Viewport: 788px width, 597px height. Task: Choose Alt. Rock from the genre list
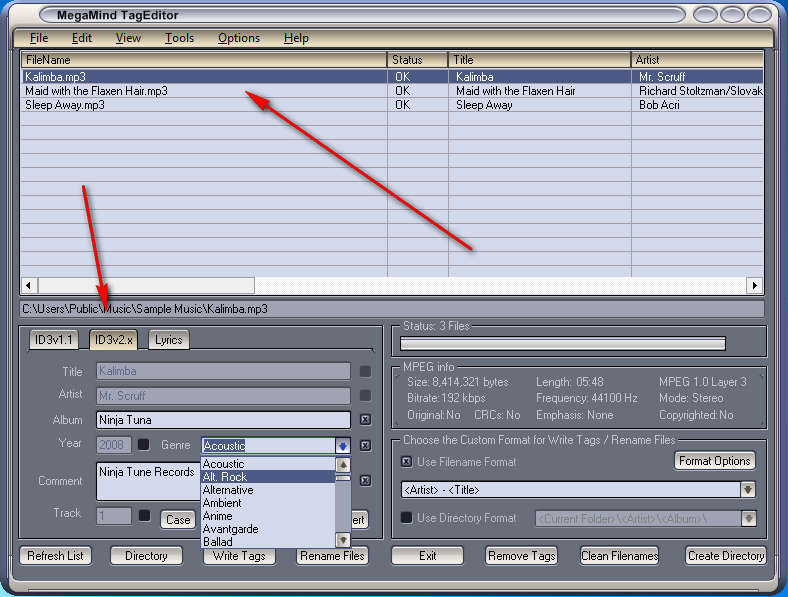click(x=268, y=477)
